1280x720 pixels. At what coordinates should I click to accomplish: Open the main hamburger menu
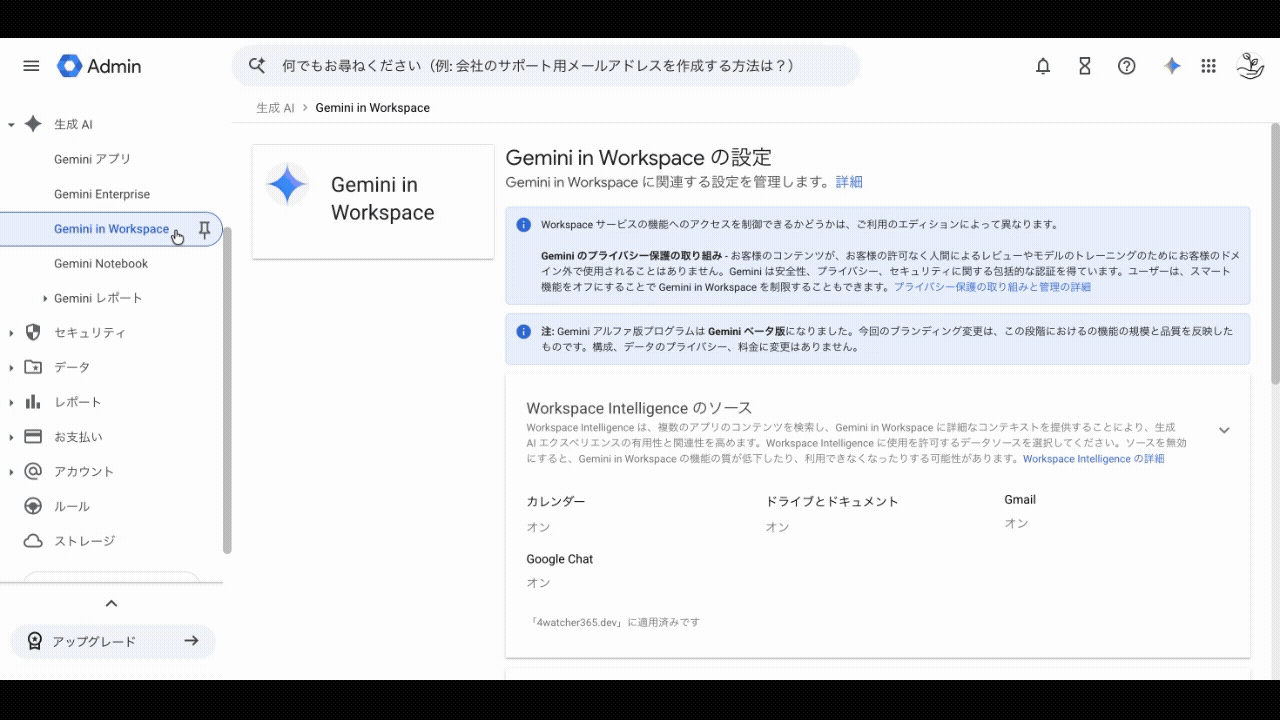click(31, 66)
